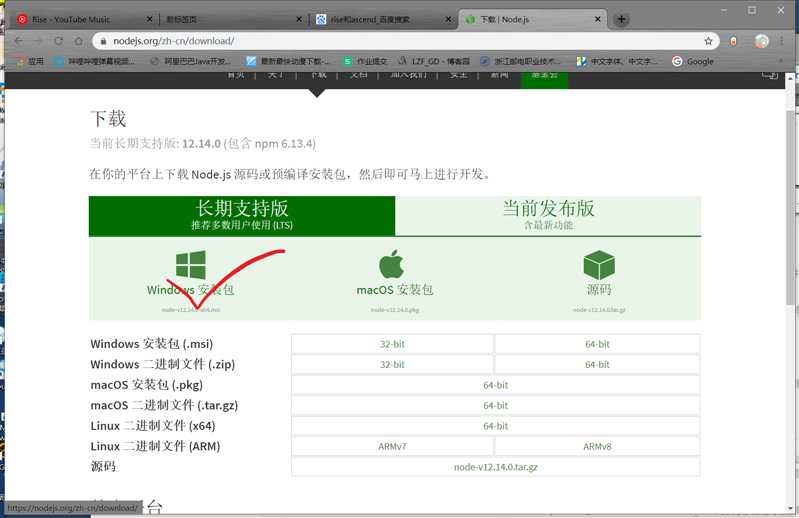The width and height of the screenshot is (799, 518).
Task: Click the node-v12.14.0.tar.gz source link
Action: tap(496, 467)
